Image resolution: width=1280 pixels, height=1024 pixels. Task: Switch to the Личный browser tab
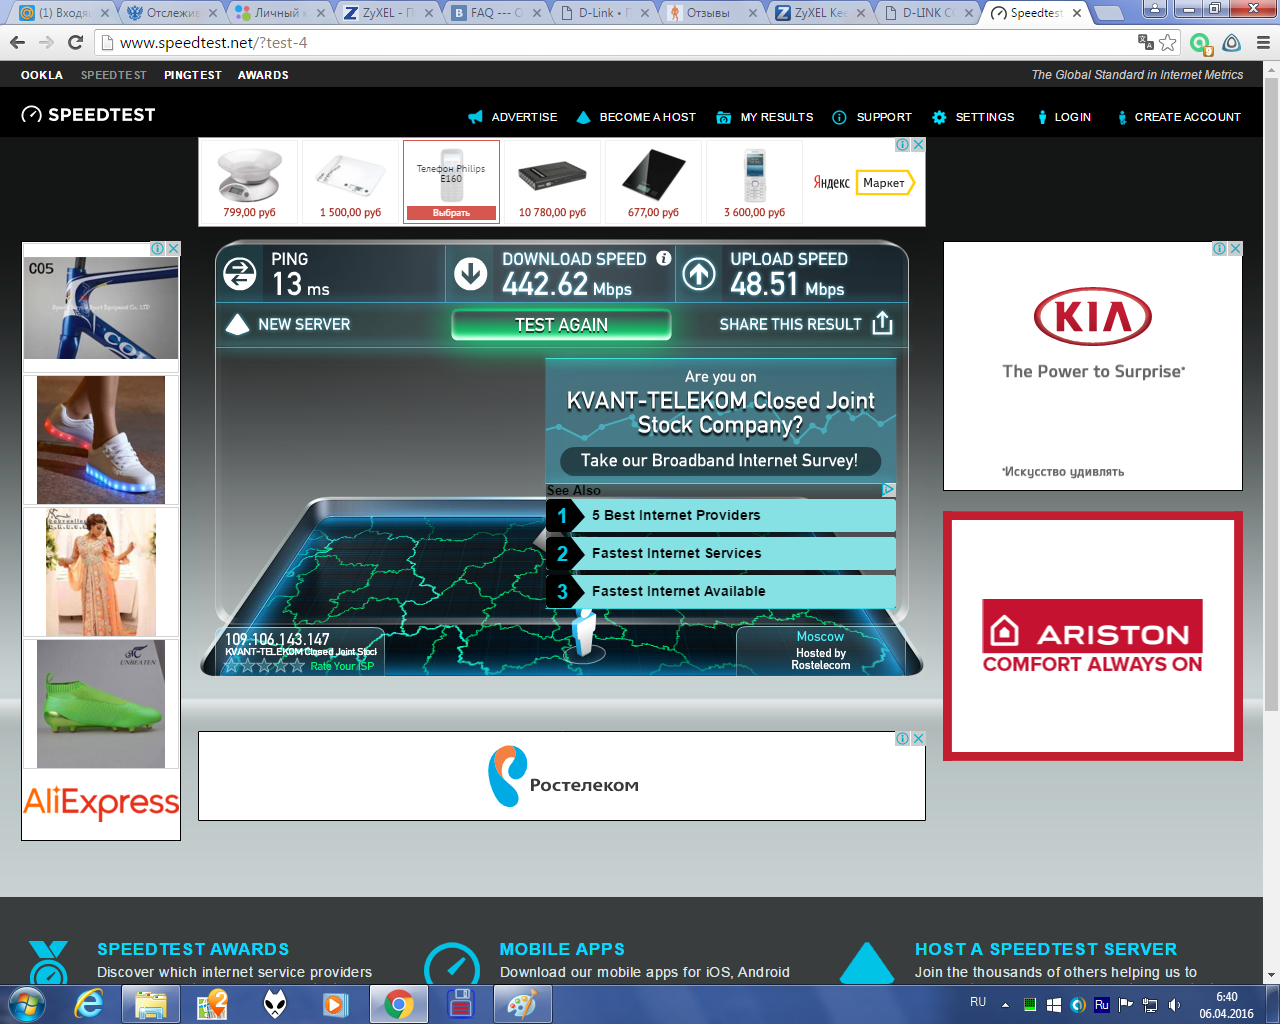280,13
